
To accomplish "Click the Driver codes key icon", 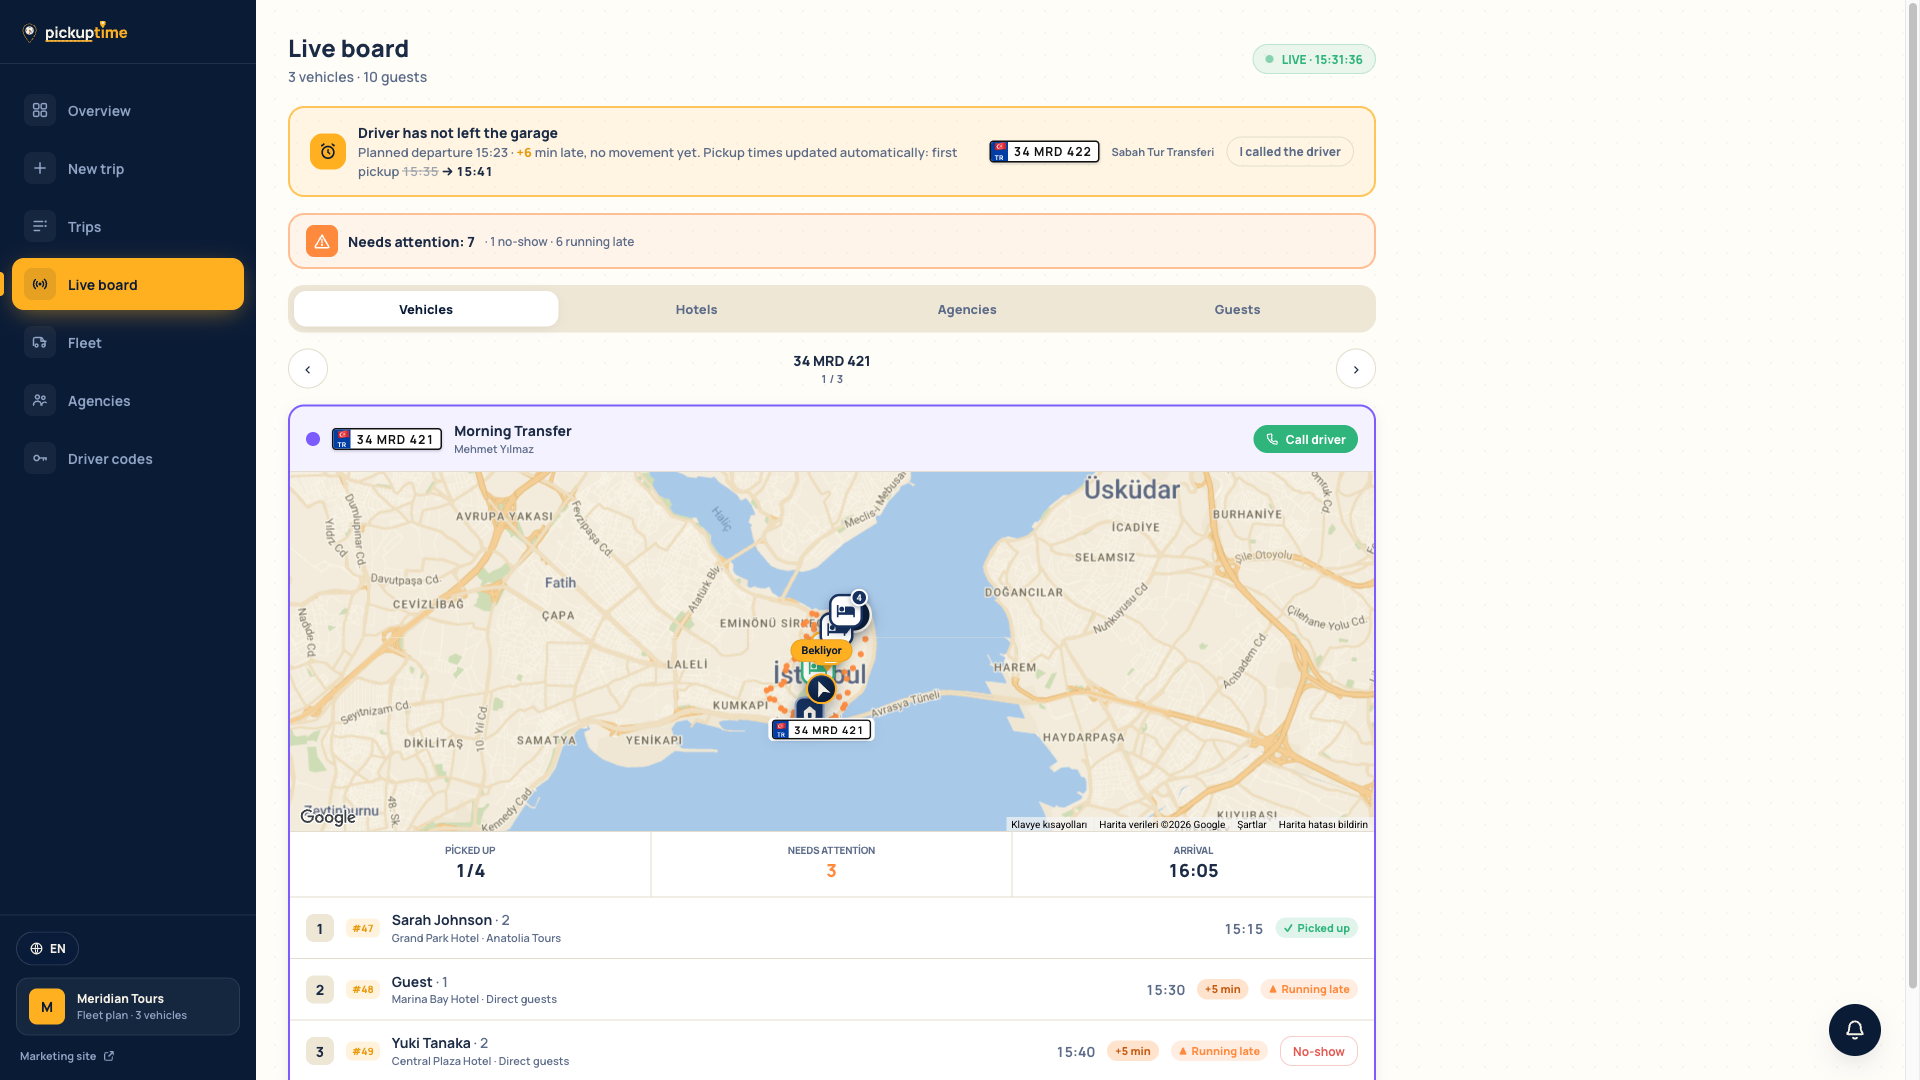I will point(40,458).
